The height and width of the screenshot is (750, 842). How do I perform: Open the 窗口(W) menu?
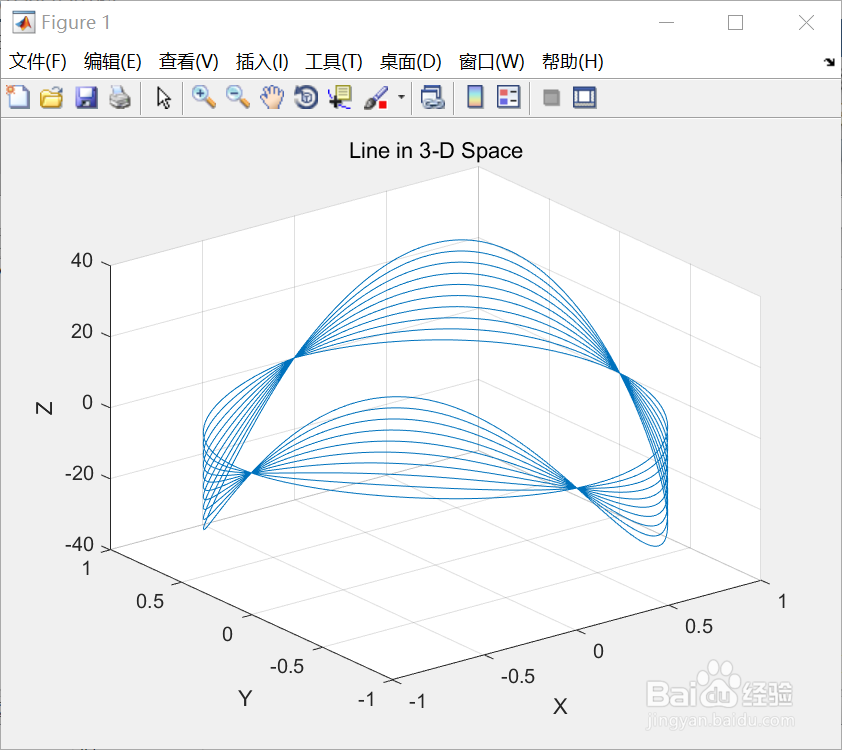[491, 62]
